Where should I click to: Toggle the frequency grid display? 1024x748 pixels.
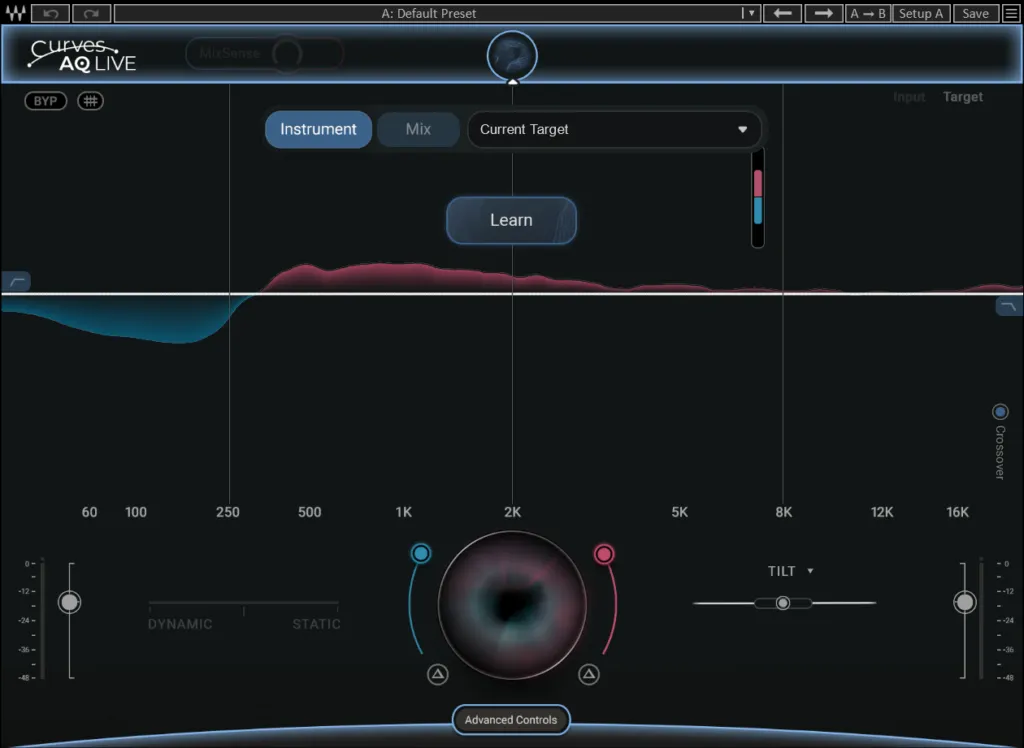click(90, 100)
